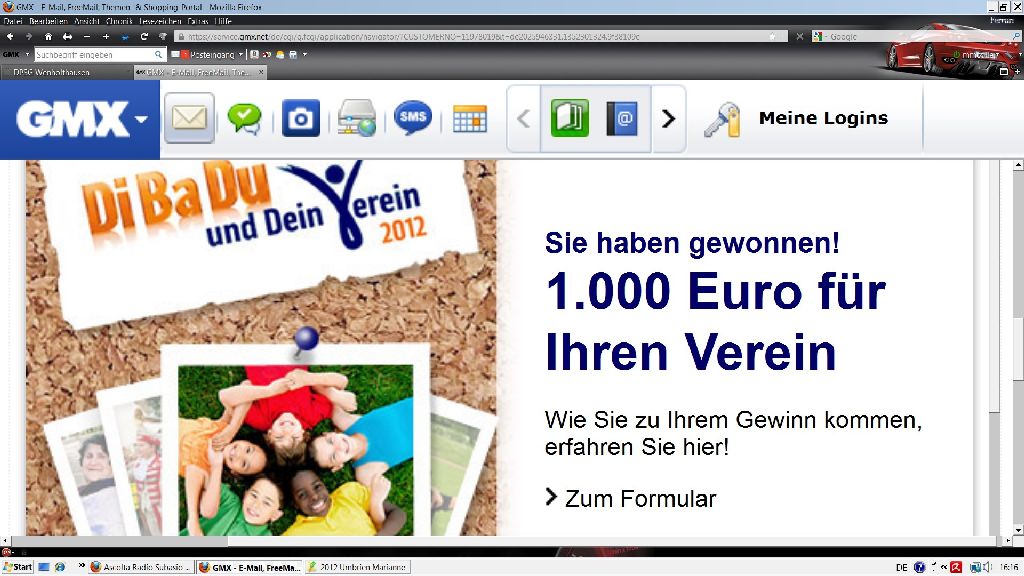Click the horizontal scrollbar thumb
The width and height of the screenshot is (1024, 576).
611,541
